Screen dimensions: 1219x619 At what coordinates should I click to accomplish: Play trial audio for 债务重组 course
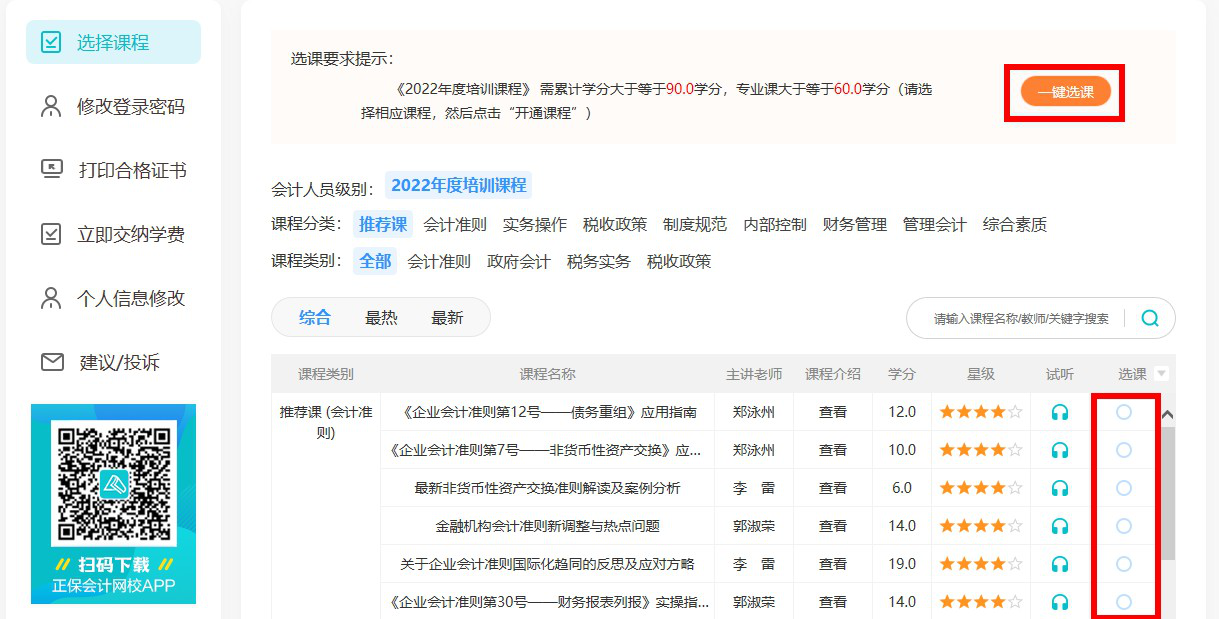click(x=1059, y=411)
